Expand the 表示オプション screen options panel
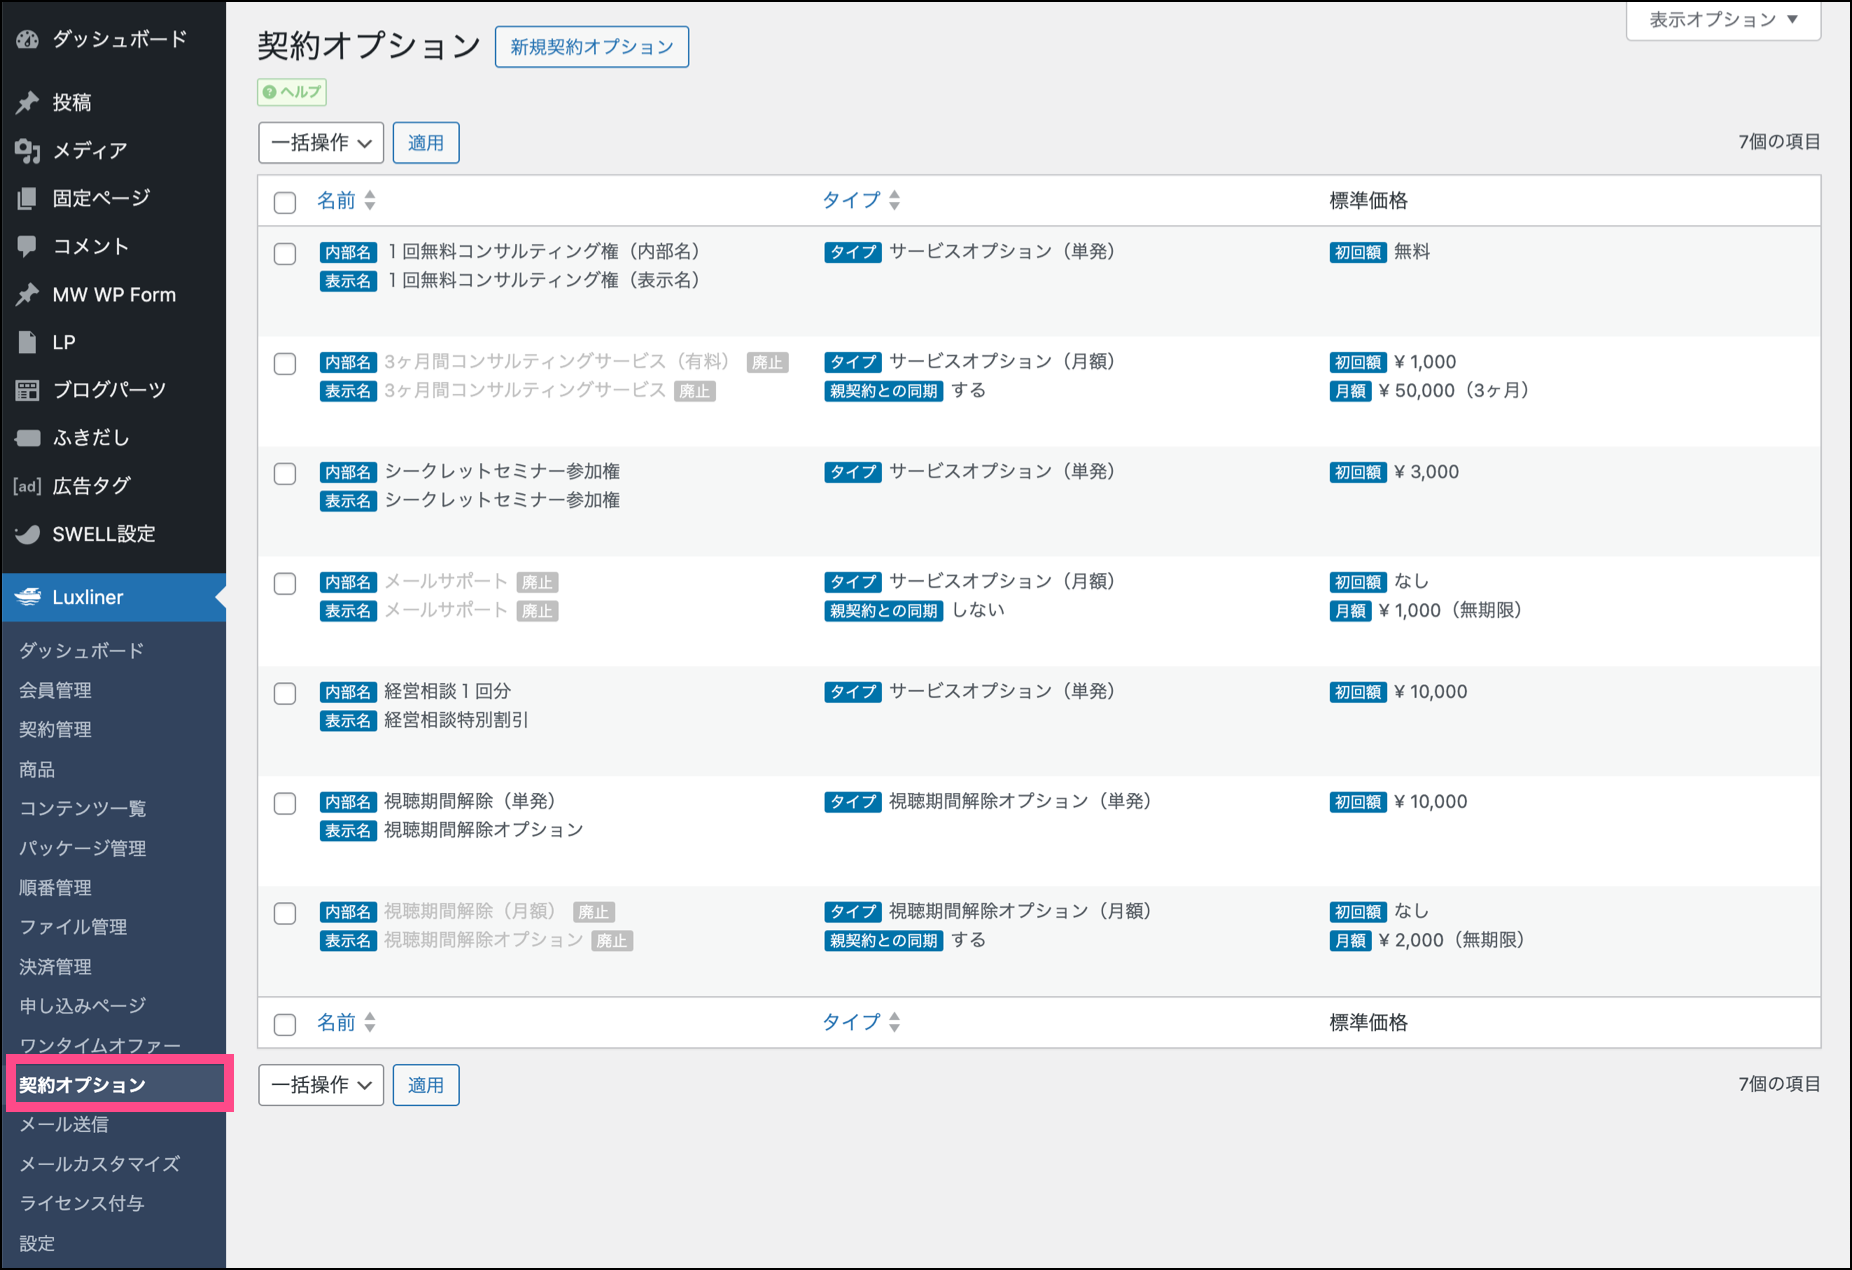 [x=1722, y=20]
